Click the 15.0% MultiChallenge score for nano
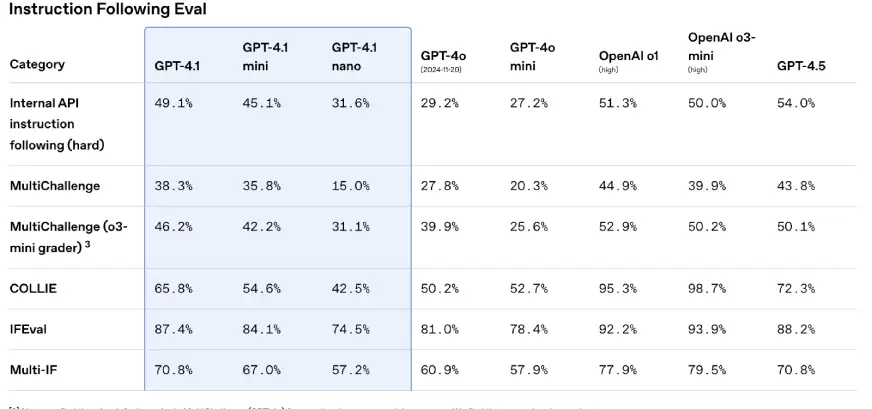Screen dimensions: 872x409 click(351, 186)
